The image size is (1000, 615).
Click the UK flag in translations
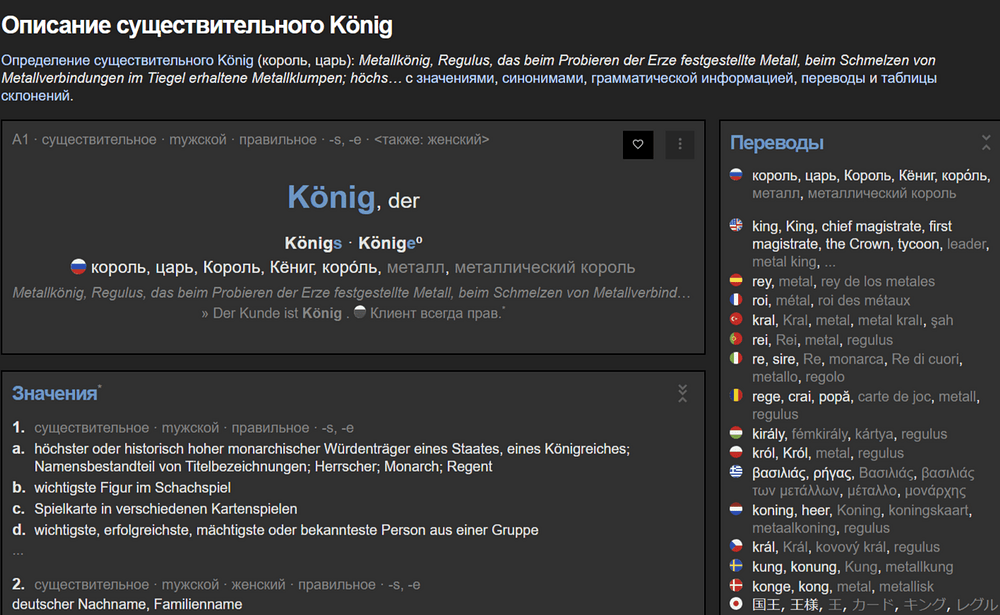737,226
